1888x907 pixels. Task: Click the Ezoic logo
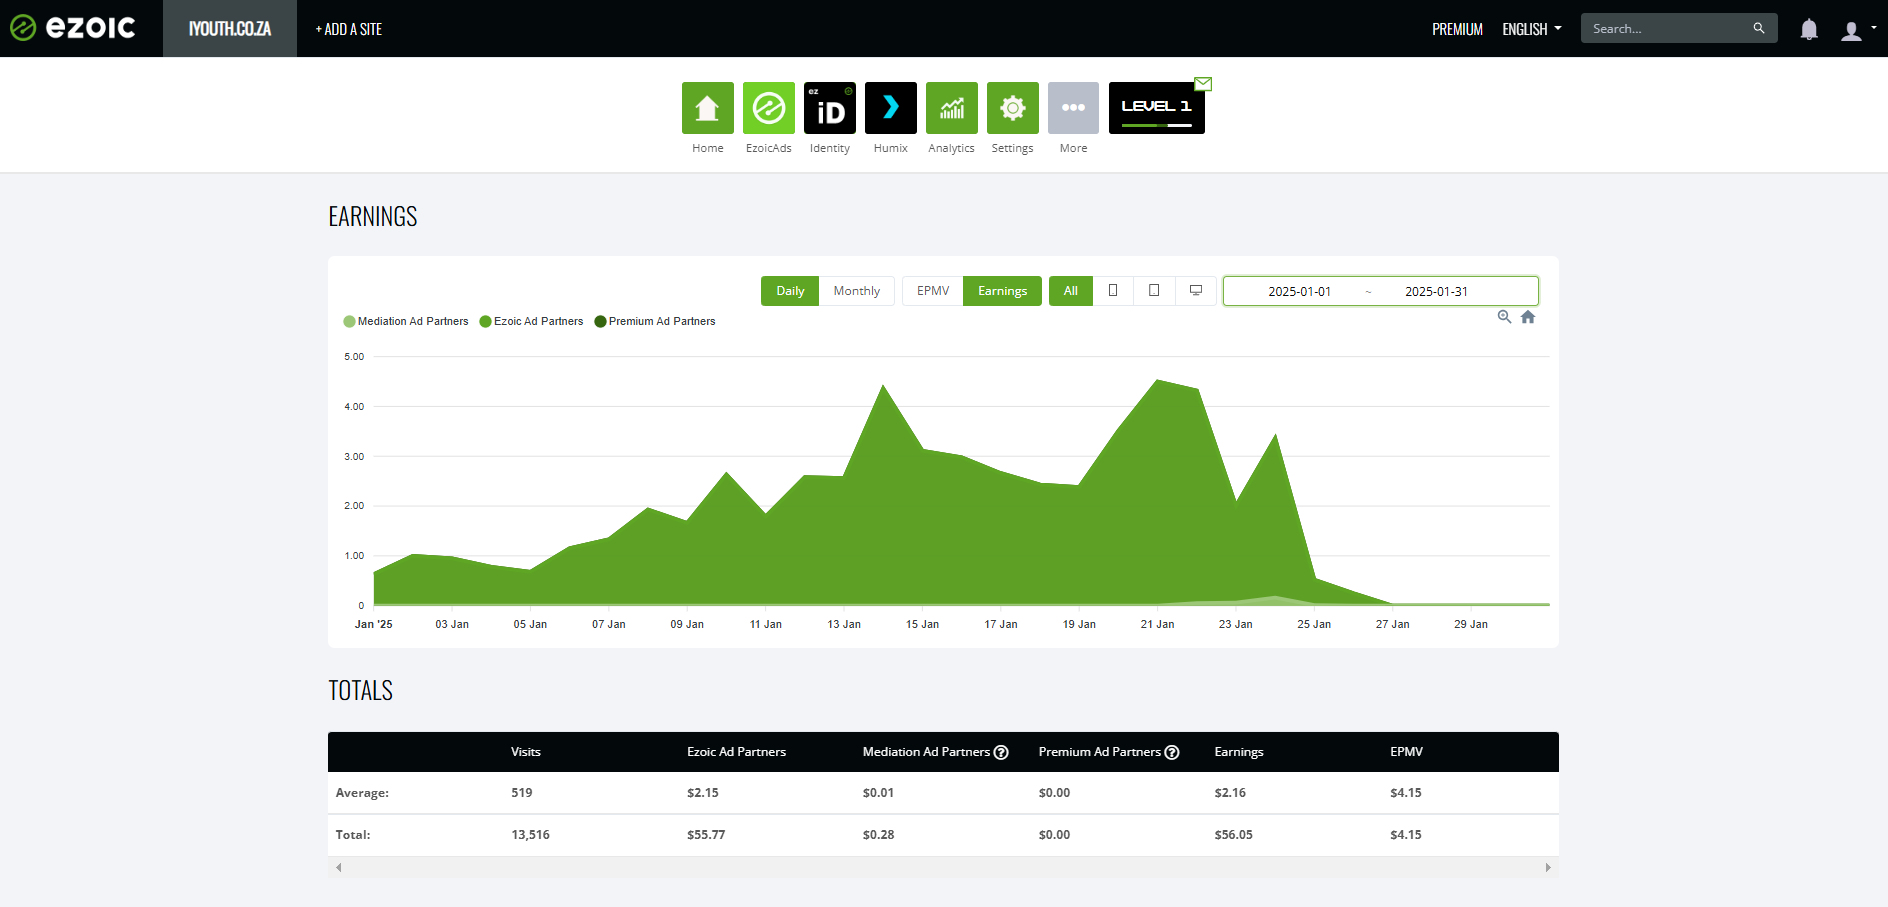click(73, 28)
